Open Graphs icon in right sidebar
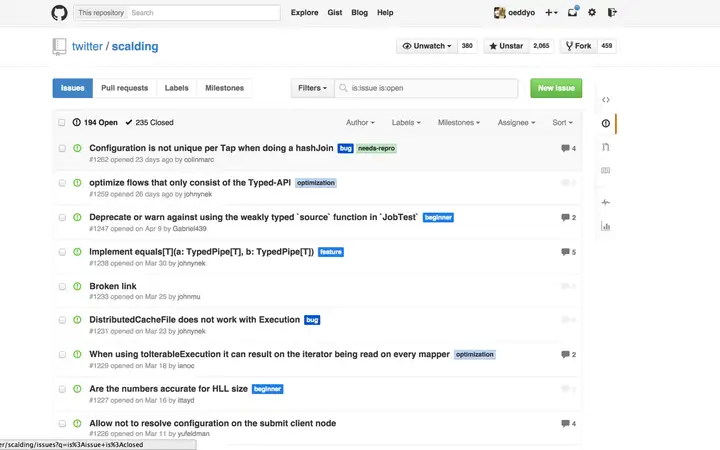The height and width of the screenshot is (450, 720). pos(606,226)
